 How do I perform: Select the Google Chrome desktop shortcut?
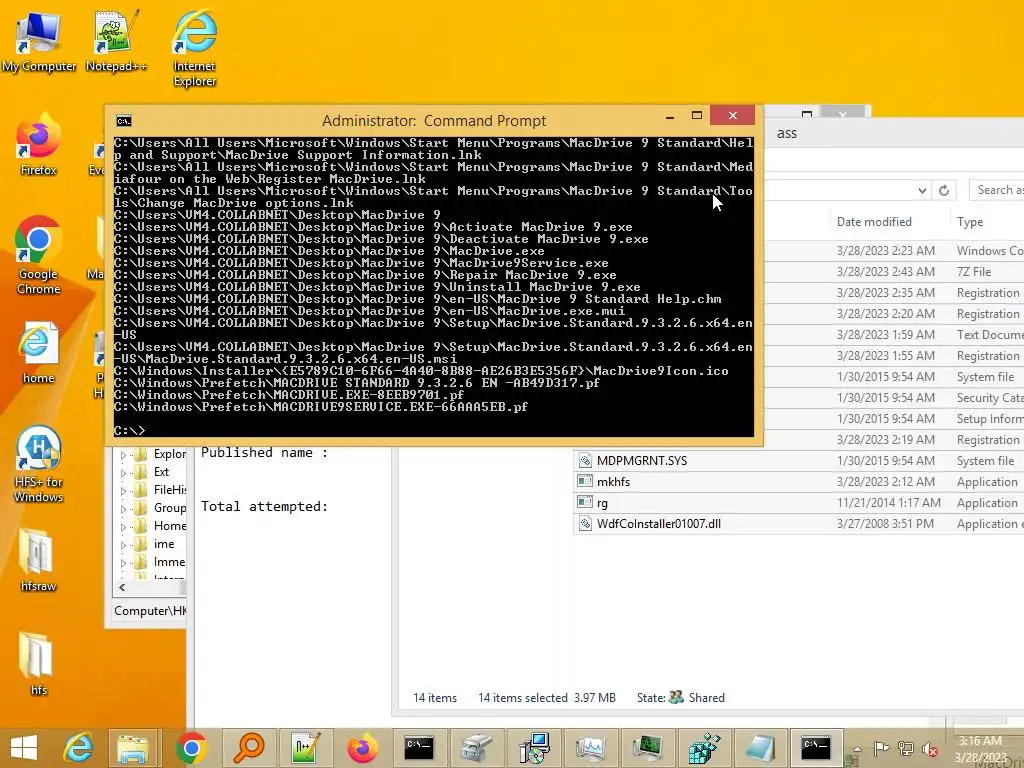(x=39, y=255)
